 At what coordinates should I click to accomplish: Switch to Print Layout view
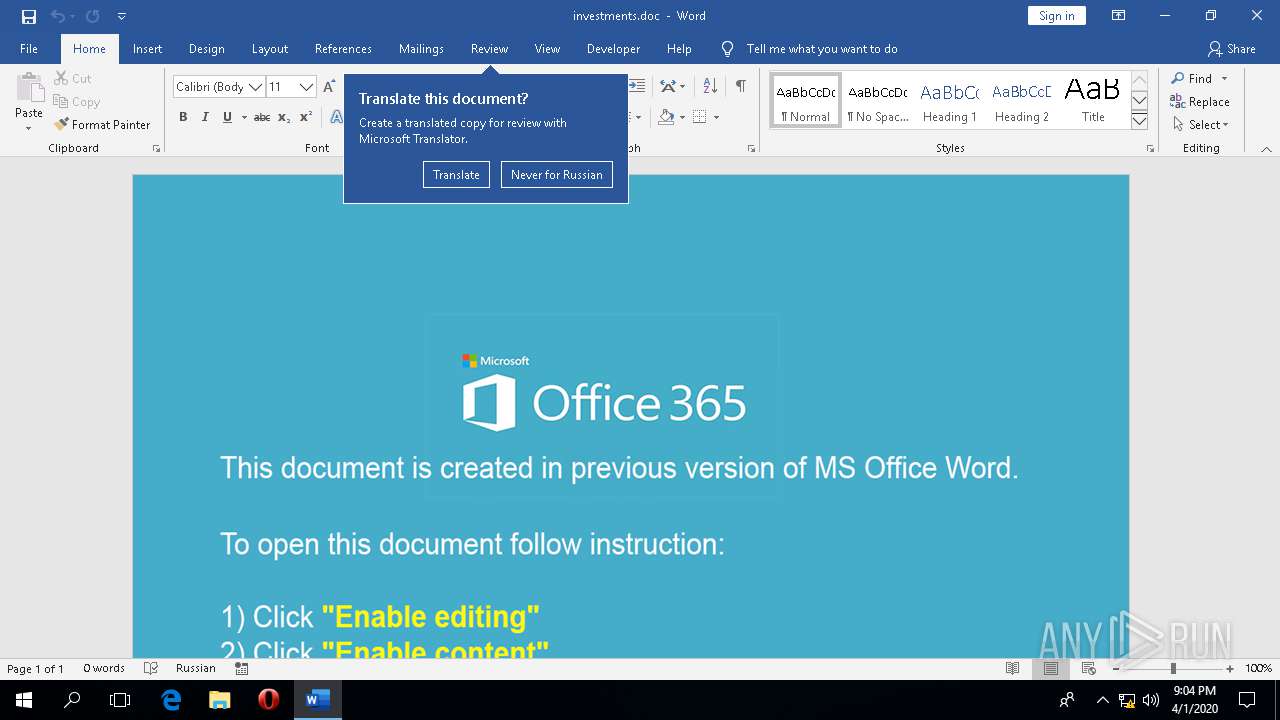(1050, 669)
